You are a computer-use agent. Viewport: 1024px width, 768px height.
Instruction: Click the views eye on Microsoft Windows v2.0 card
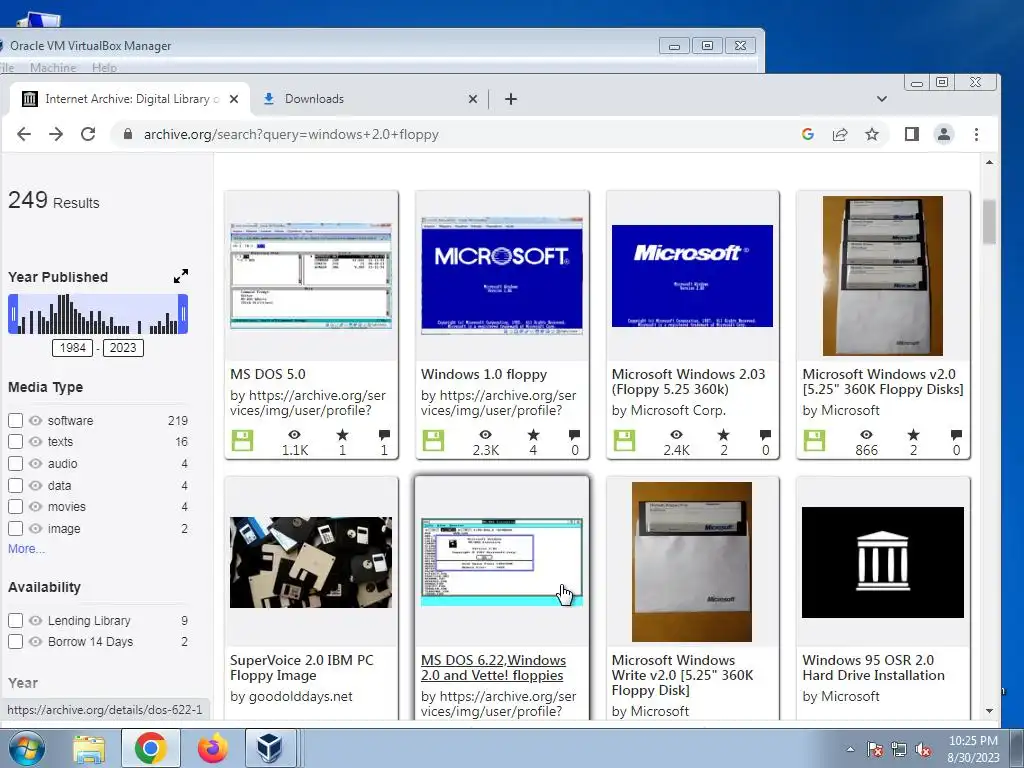(866, 435)
